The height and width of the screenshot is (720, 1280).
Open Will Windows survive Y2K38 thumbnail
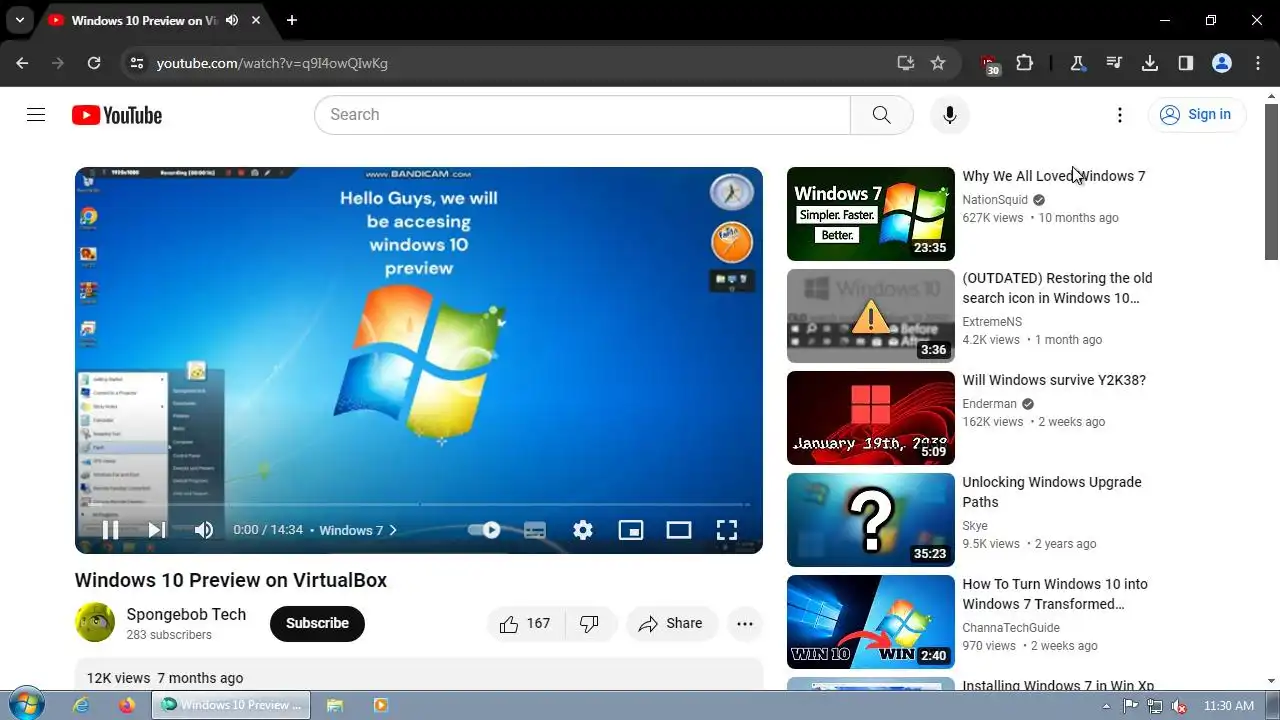coord(871,418)
